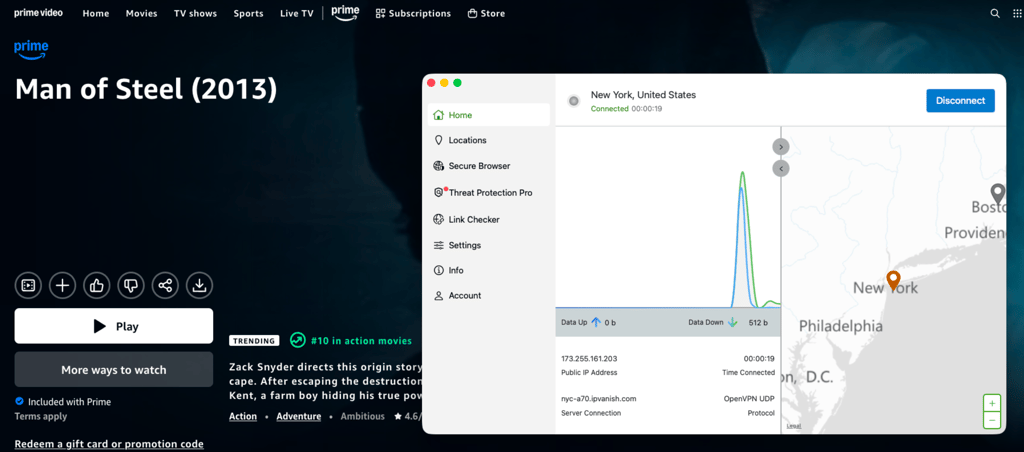The width and height of the screenshot is (1024, 452).
Task: Click the thumbs down dislike icon
Action: (131, 285)
